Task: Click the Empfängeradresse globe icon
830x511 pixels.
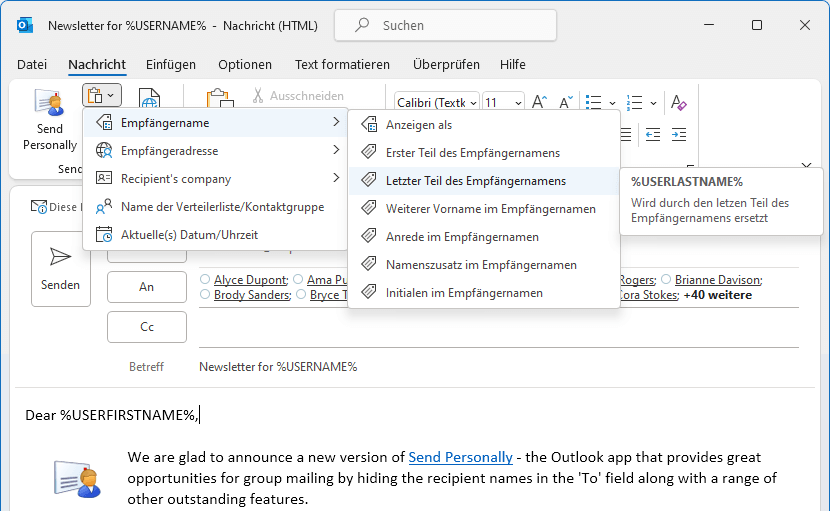Action: click(104, 151)
